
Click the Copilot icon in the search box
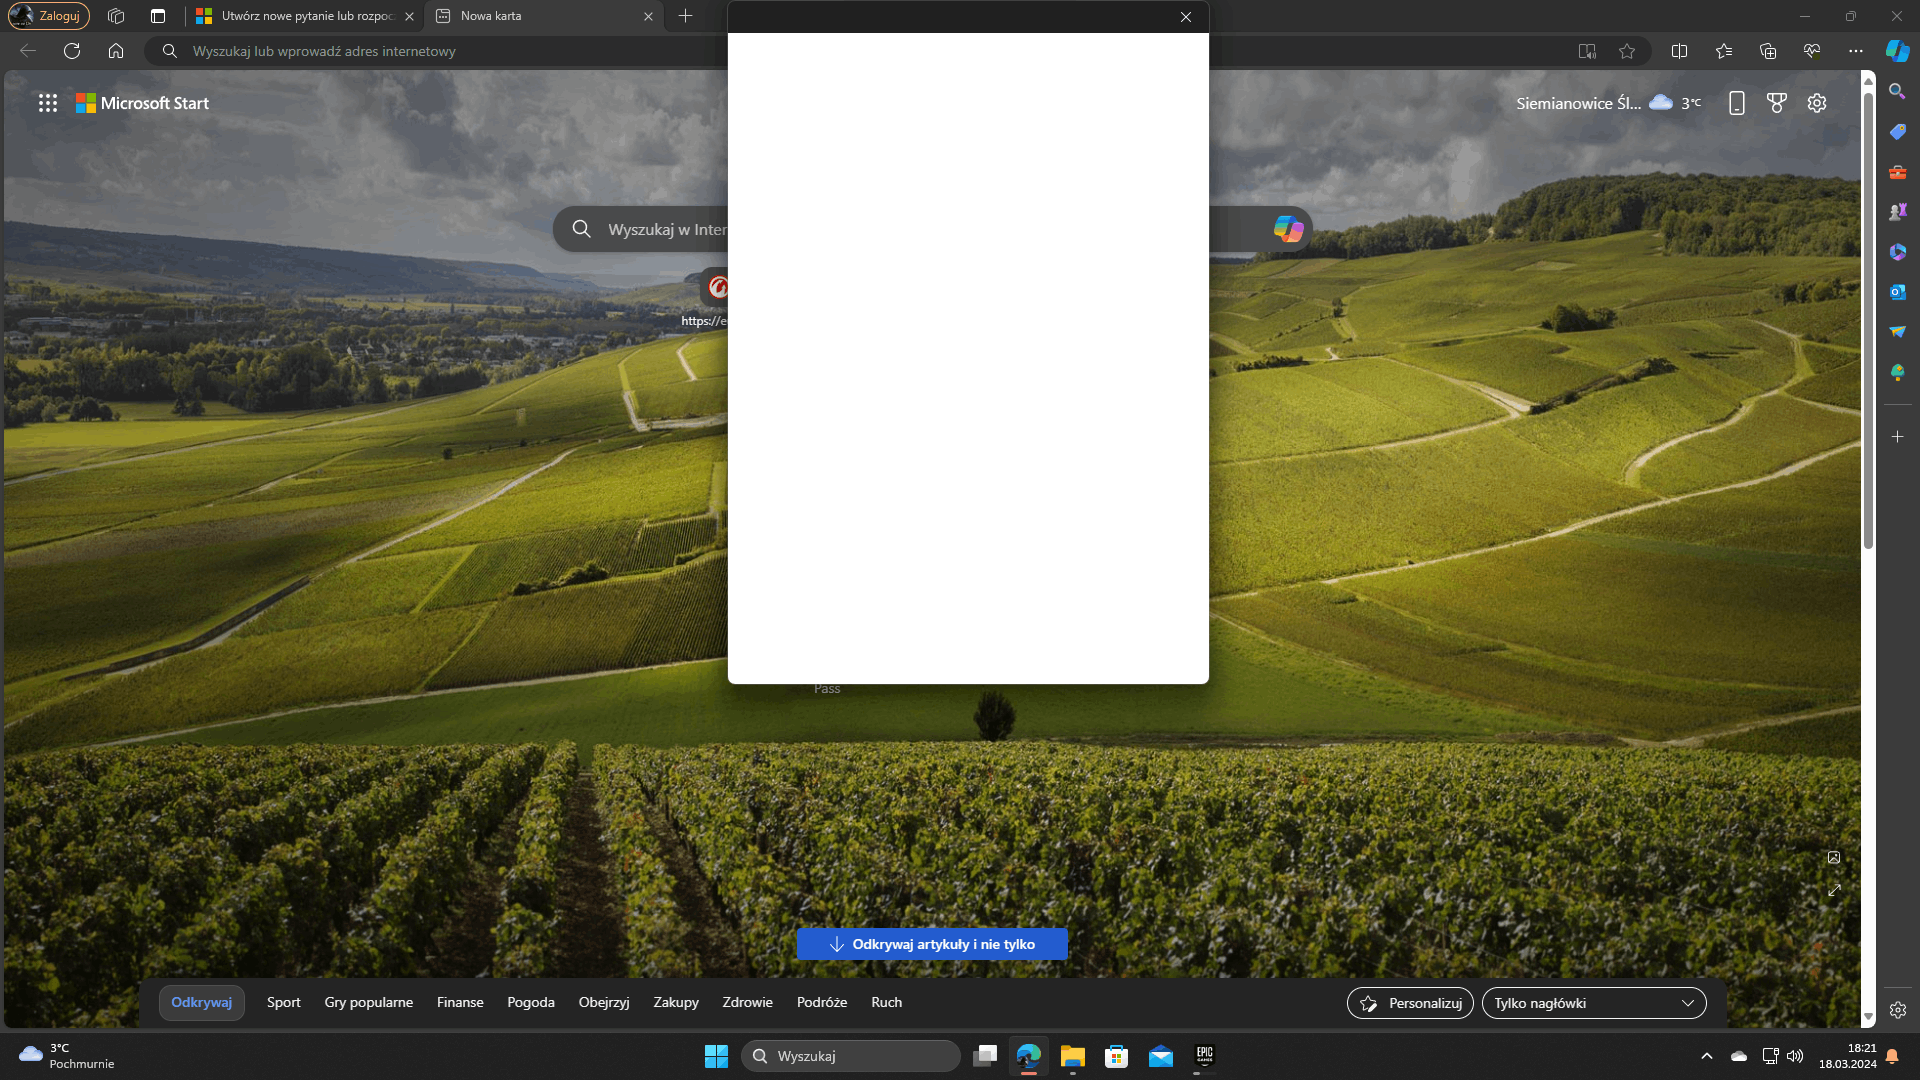[1288, 229]
